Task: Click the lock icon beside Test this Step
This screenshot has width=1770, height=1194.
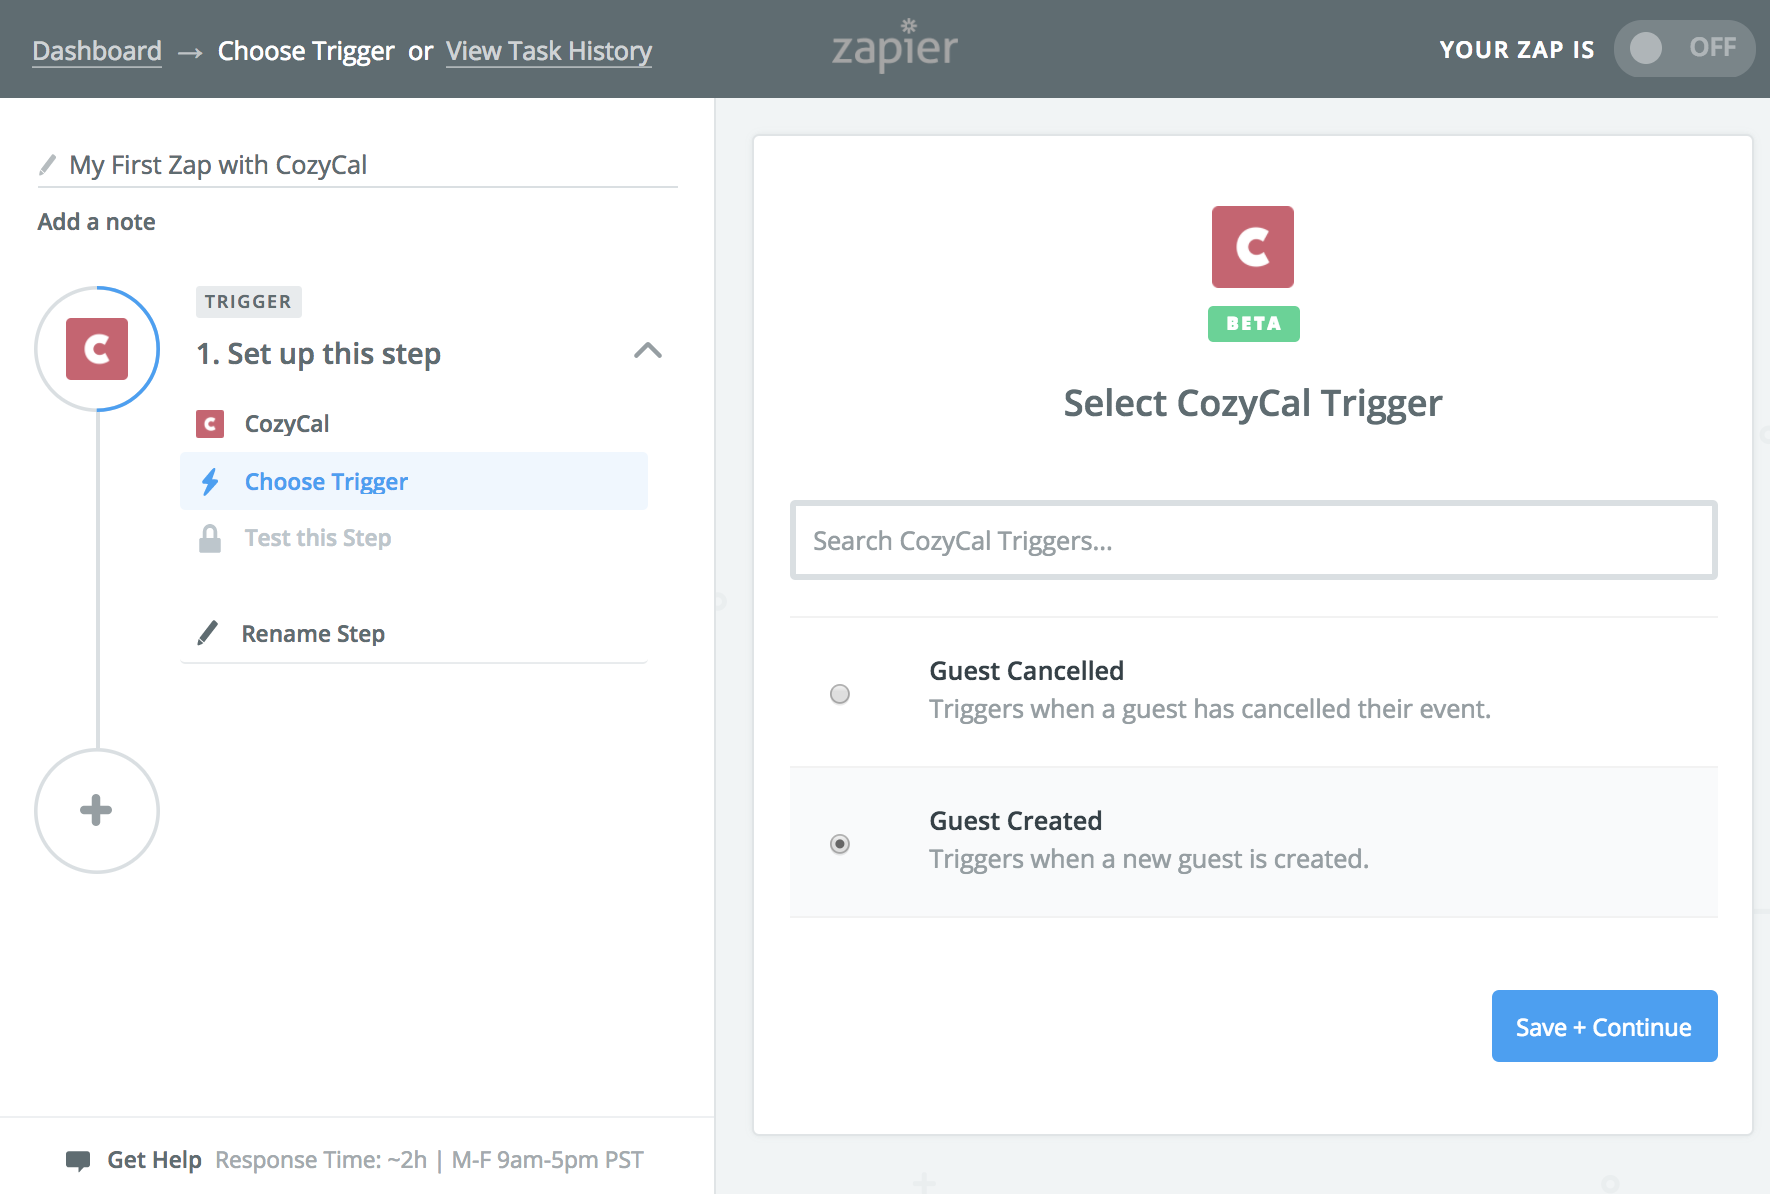Action: pyautogui.click(x=210, y=538)
